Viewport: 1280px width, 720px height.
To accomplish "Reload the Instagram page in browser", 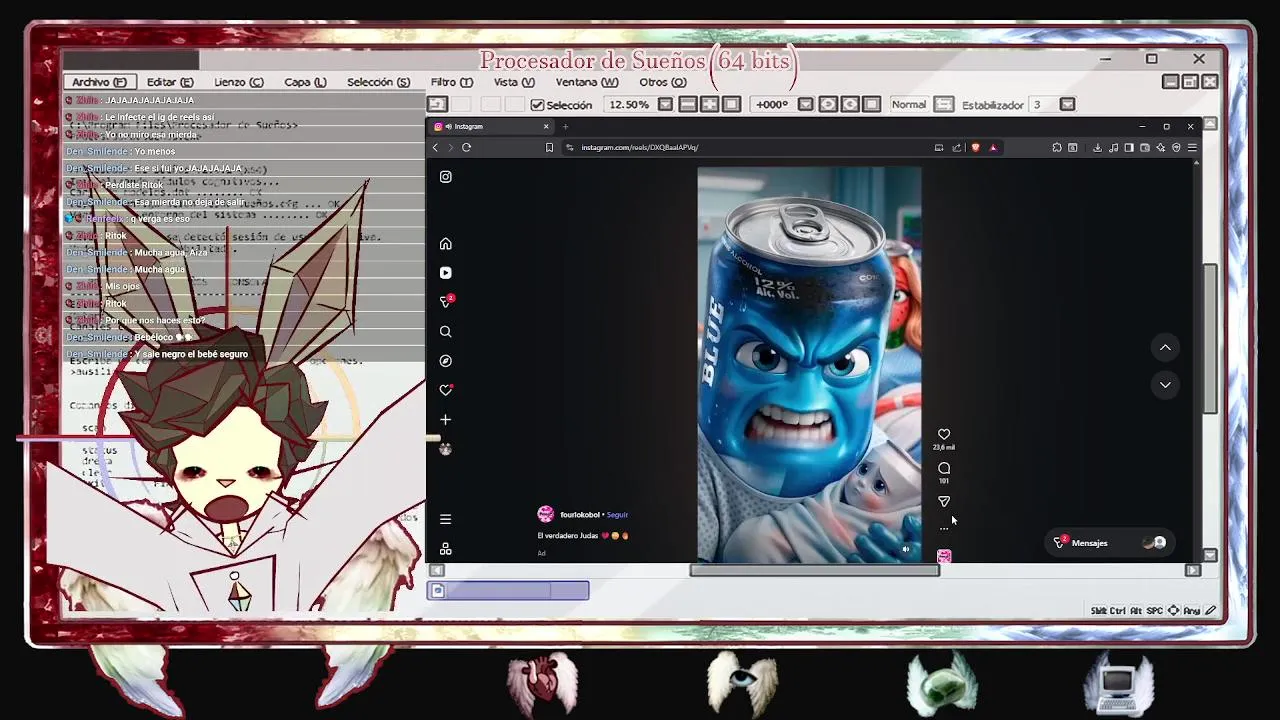I will tap(466, 147).
